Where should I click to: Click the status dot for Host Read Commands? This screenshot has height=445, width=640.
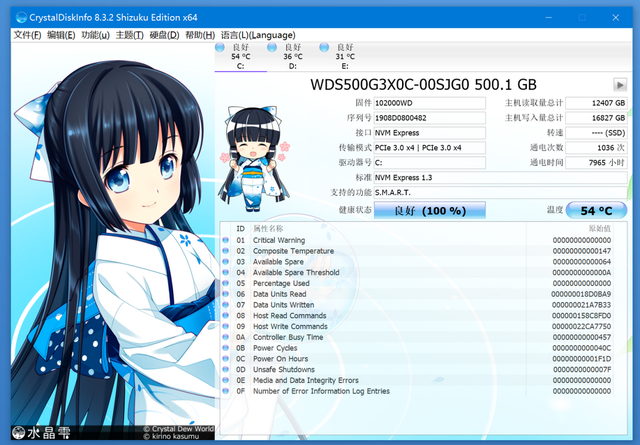[225, 316]
